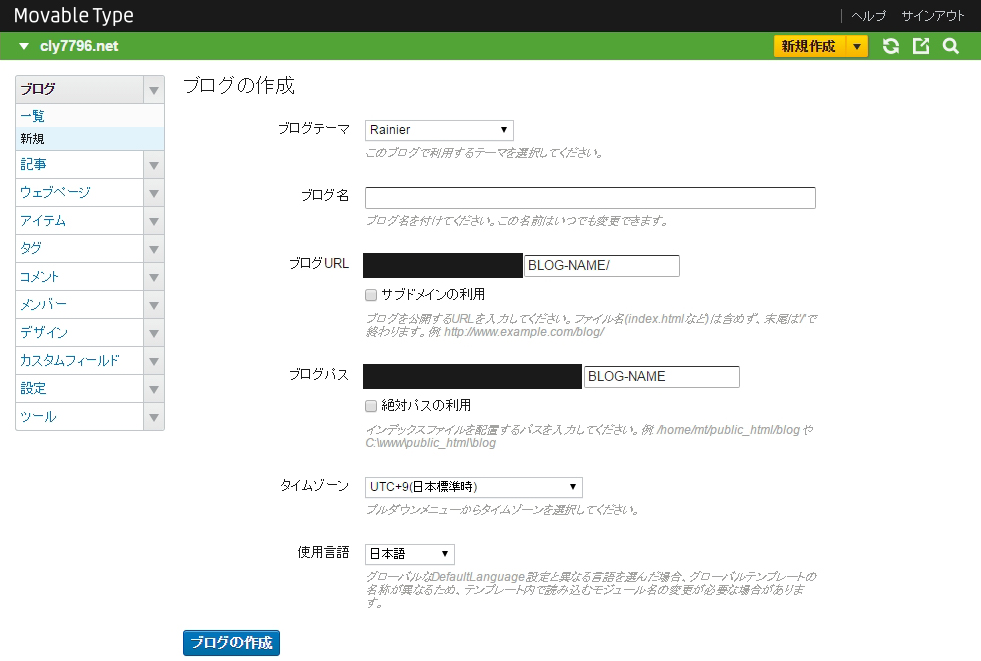
Task: Click inside the ブログ名 input field
Action: pyautogui.click(x=590, y=197)
